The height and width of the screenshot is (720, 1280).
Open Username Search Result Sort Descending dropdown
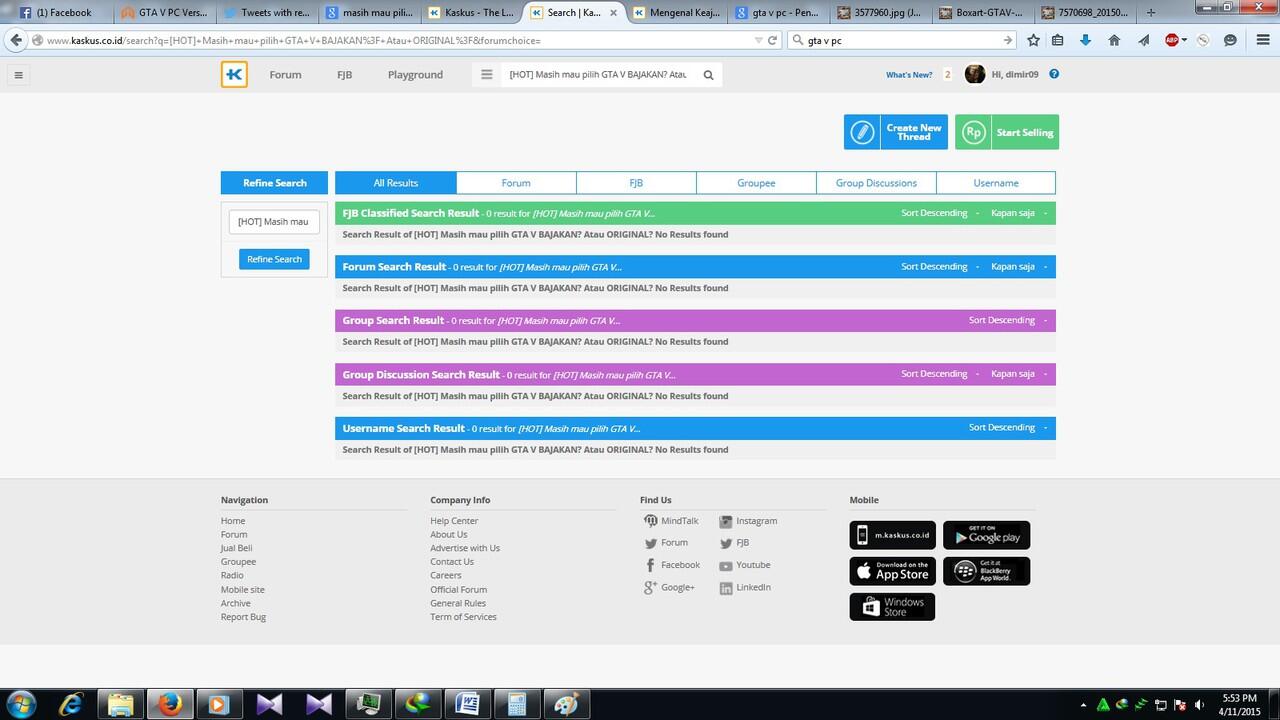[1008, 427]
